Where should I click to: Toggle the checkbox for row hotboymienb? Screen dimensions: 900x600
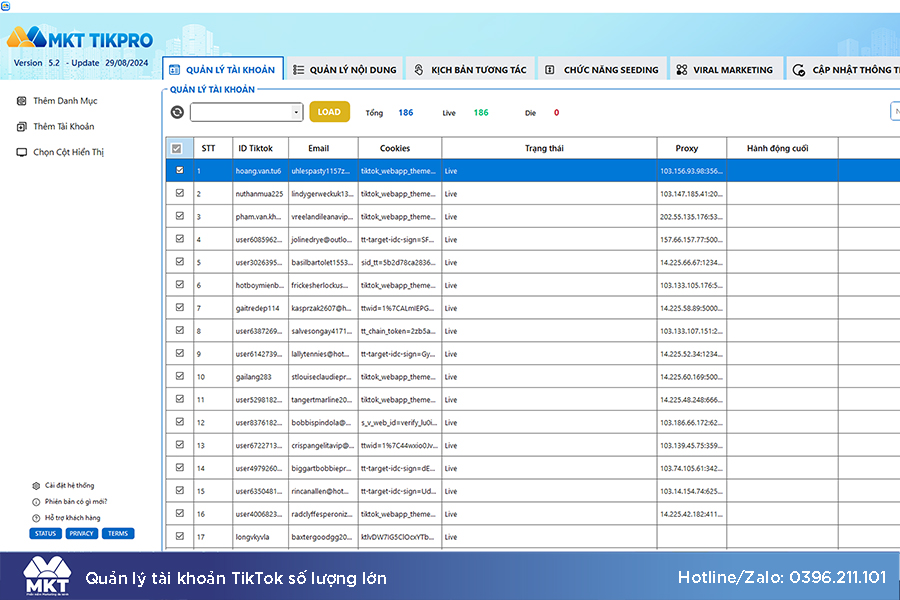click(x=180, y=285)
